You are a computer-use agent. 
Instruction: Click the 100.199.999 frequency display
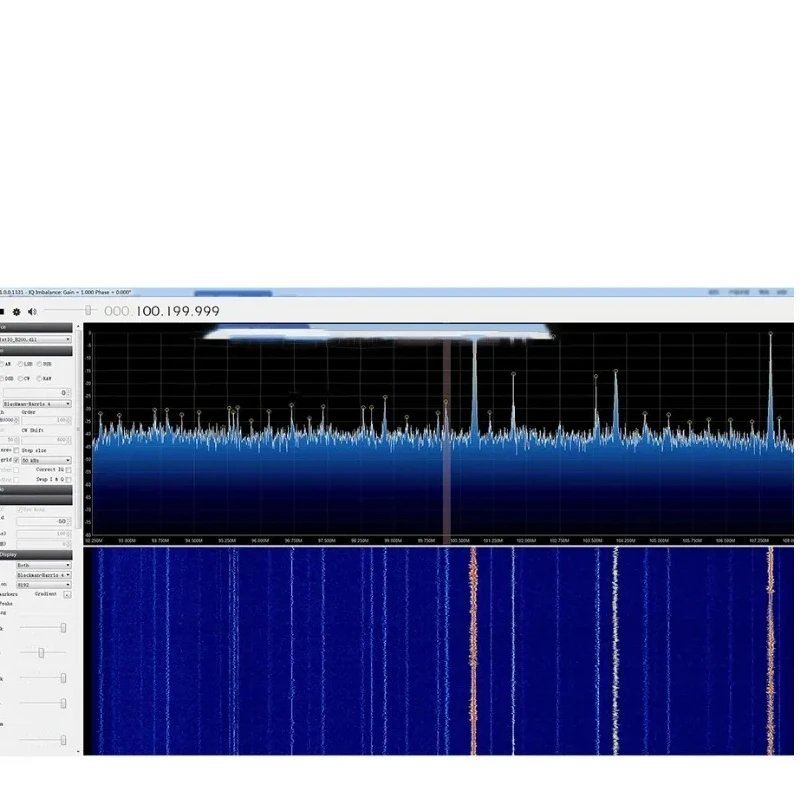[177, 312]
